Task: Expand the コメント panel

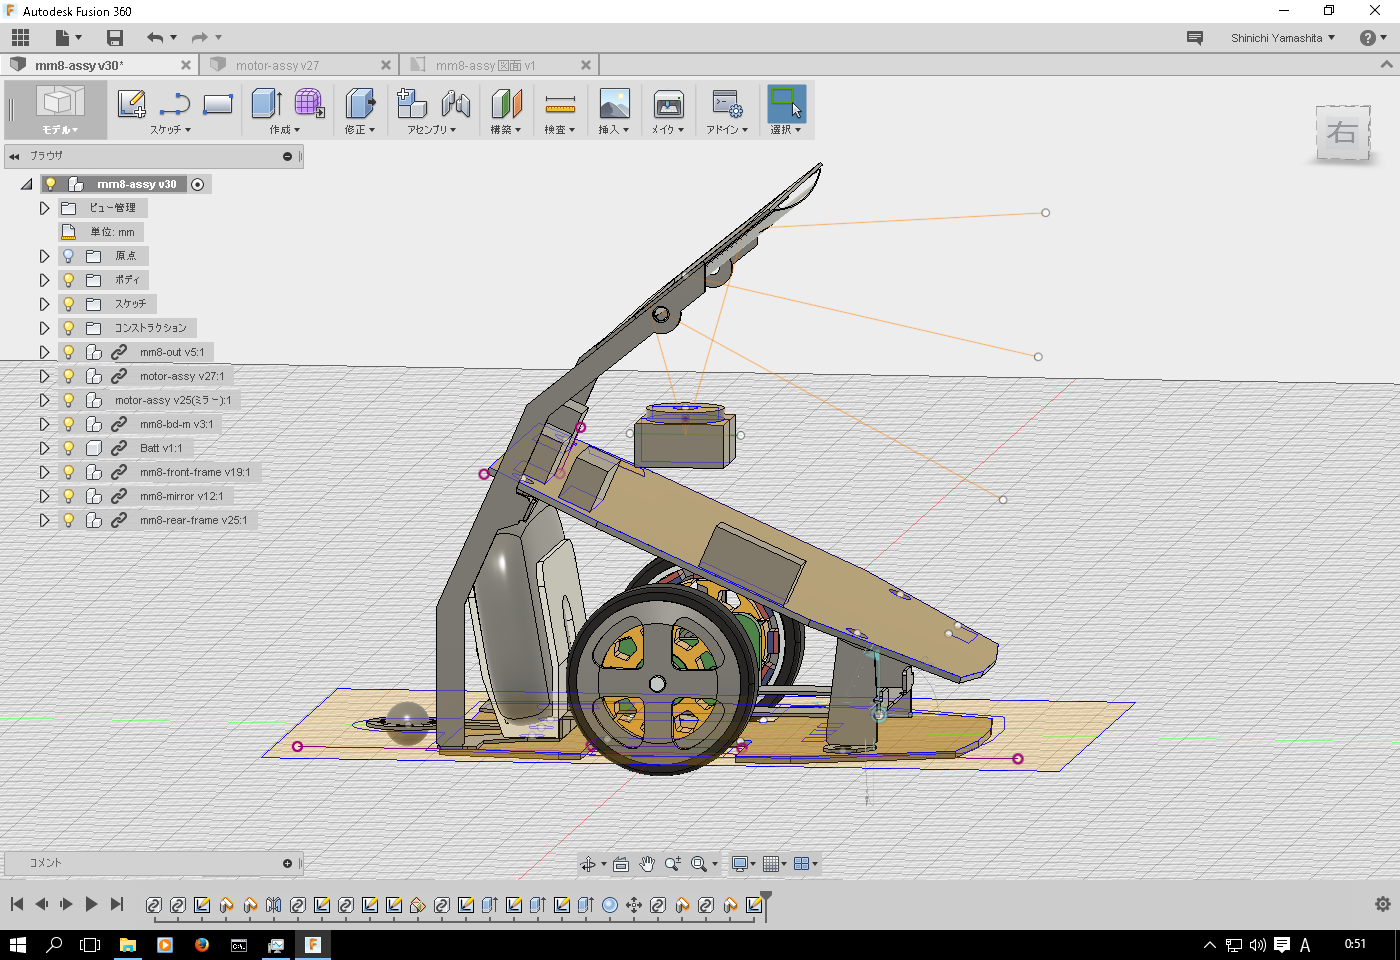Action: pyautogui.click(x=288, y=863)
